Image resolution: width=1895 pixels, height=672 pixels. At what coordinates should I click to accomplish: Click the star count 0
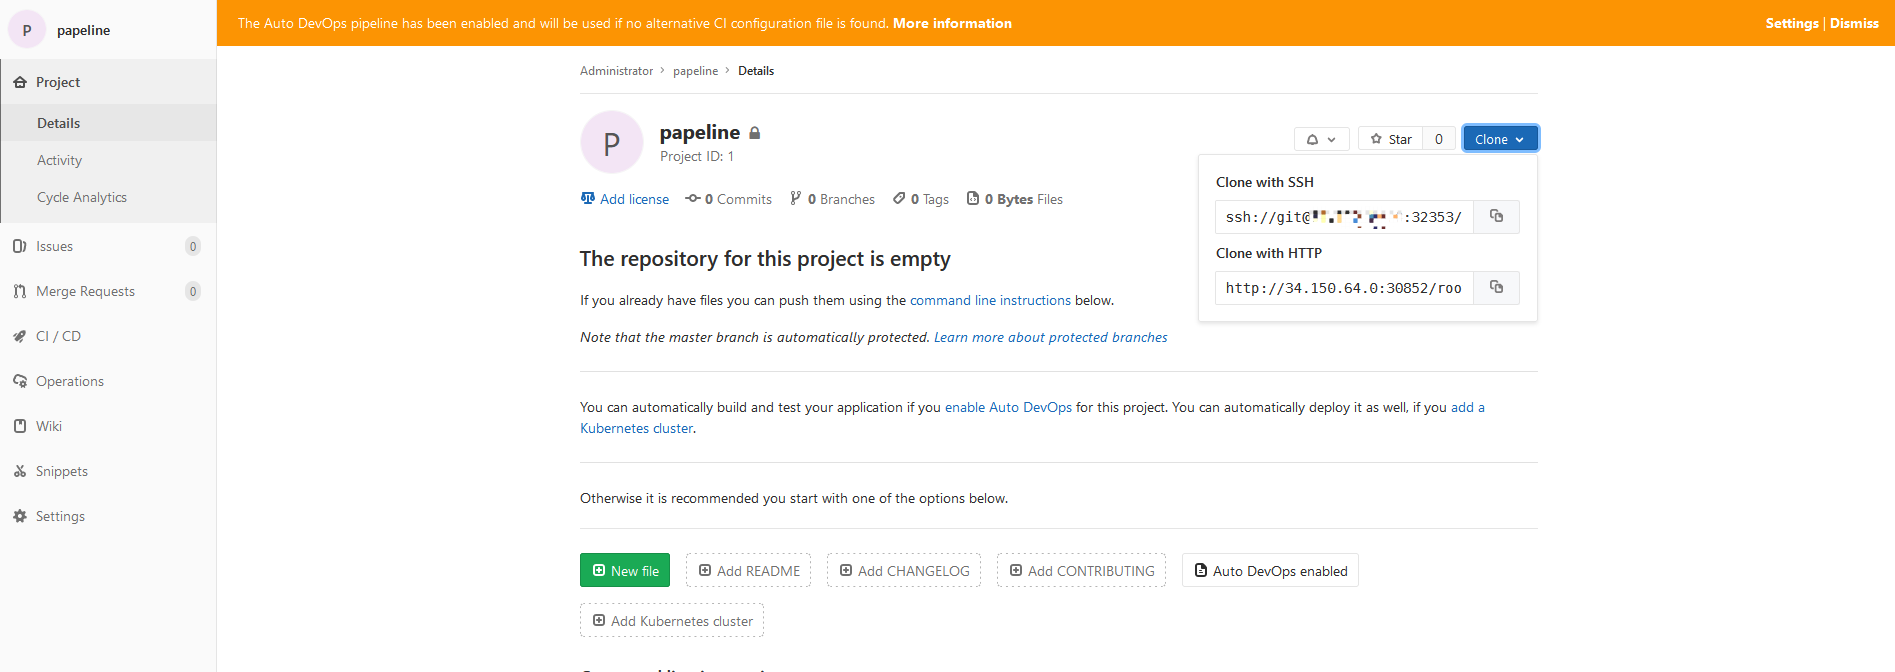pos(1438,139)
